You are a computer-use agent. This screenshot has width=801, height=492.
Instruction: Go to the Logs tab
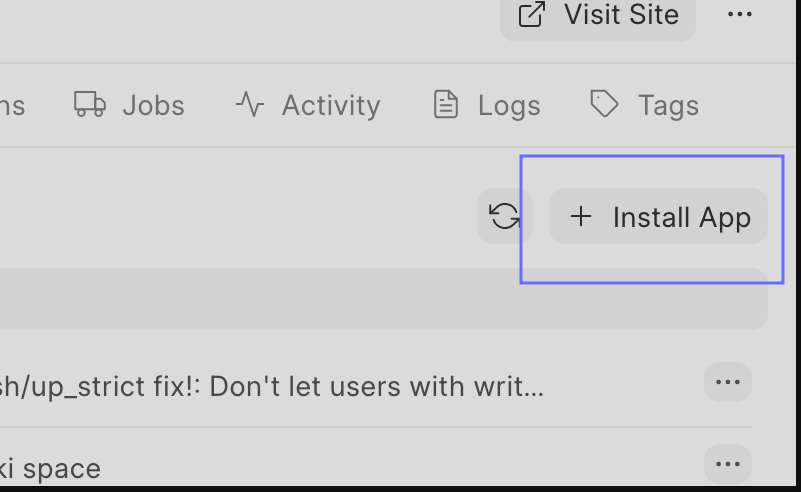pyautogui.click(x=508, y=105)
